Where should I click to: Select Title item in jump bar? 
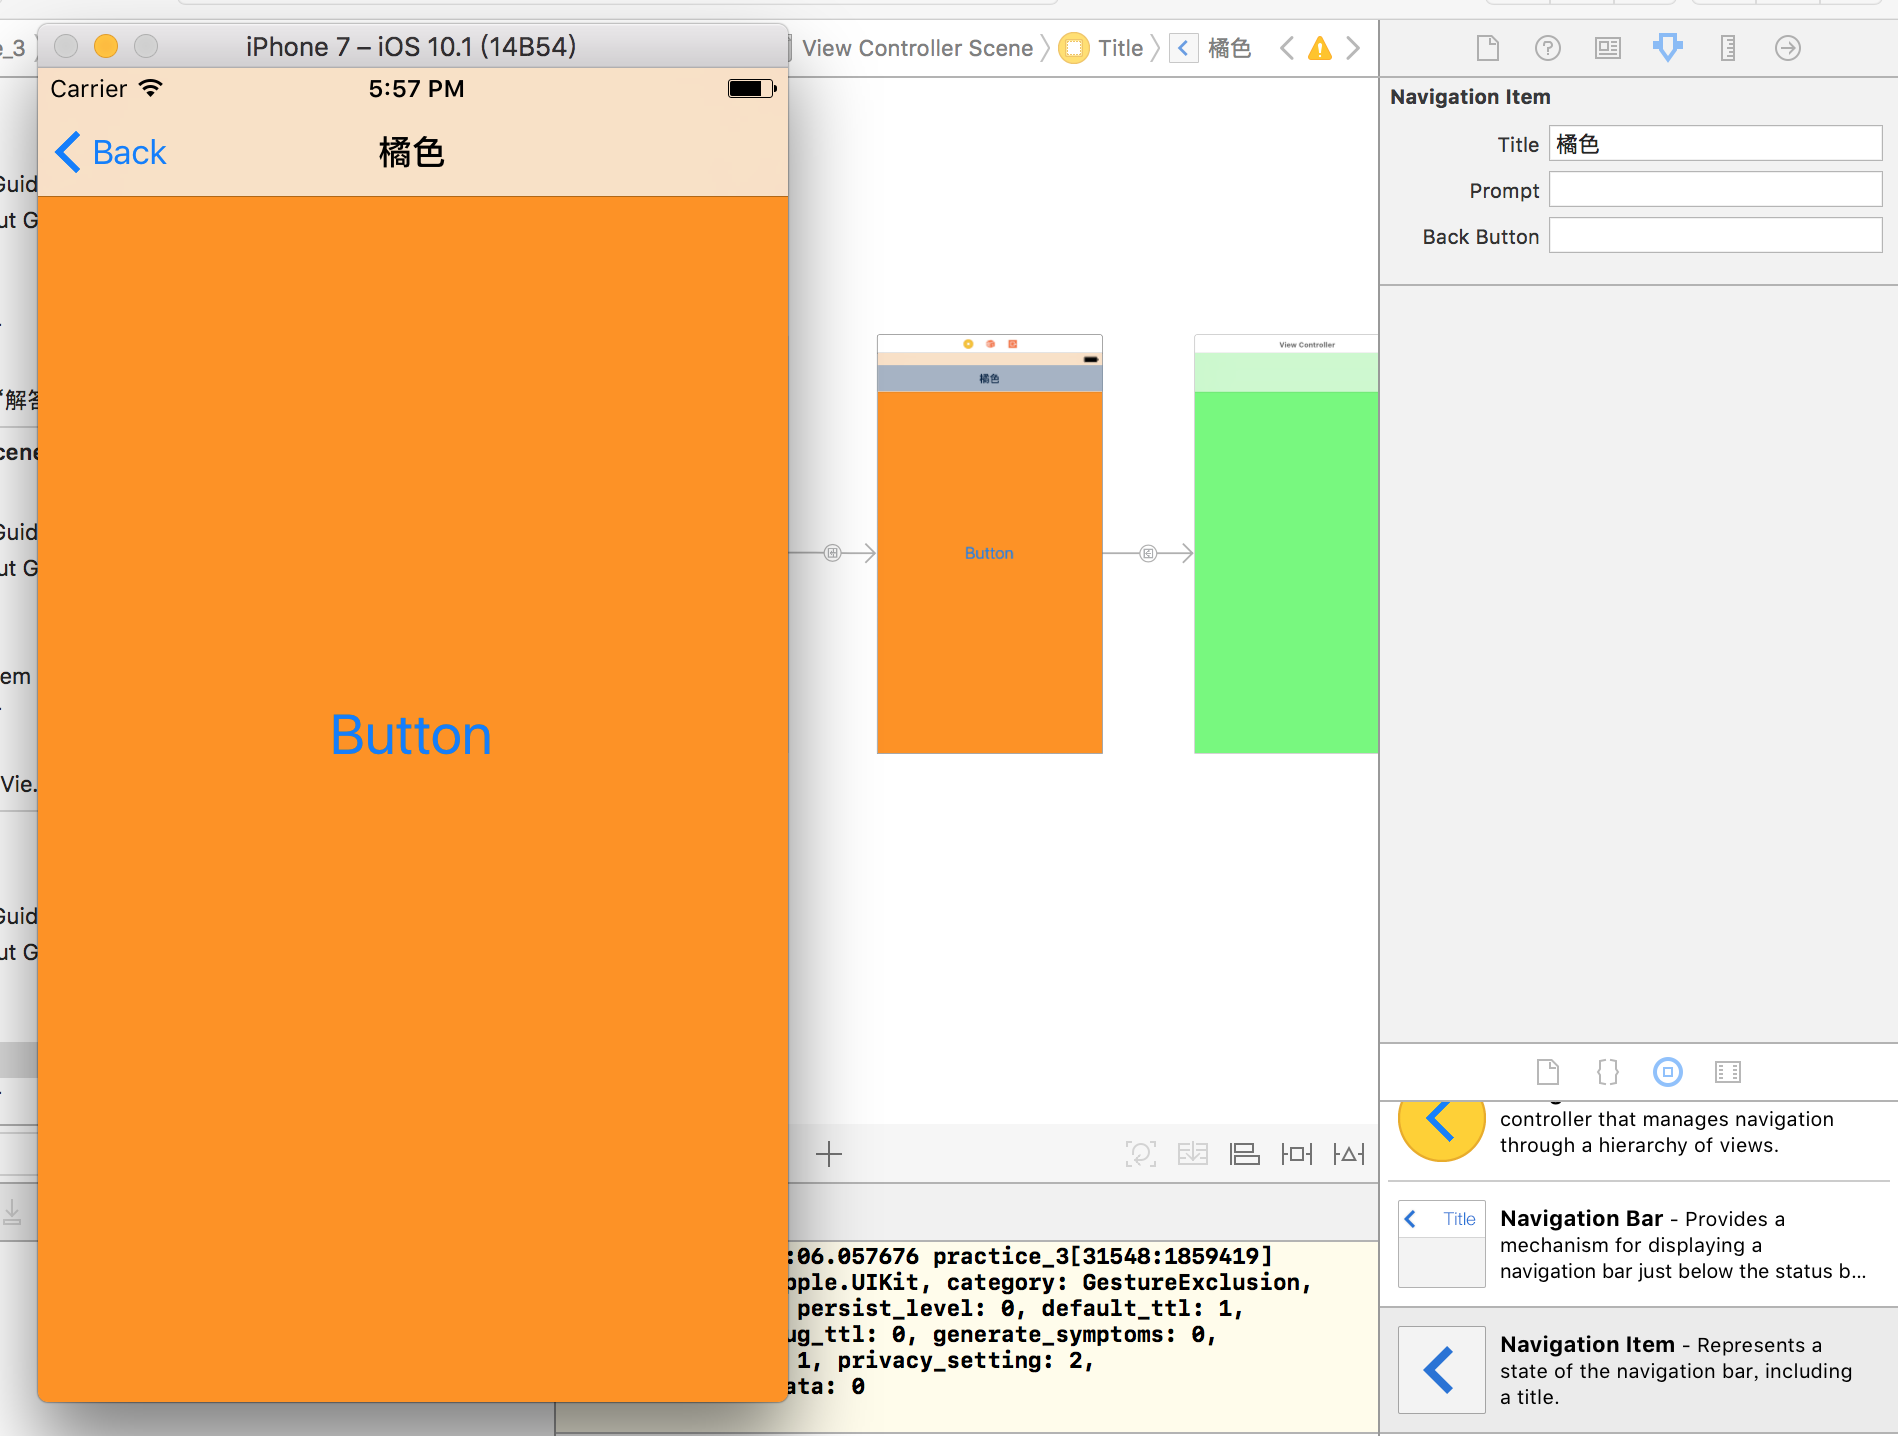pyautogui.click(x=1102, y=48)
